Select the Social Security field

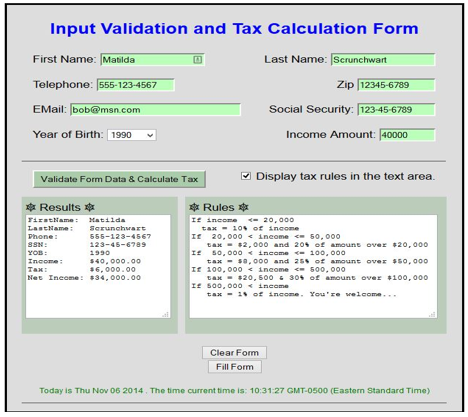(396, 110)
